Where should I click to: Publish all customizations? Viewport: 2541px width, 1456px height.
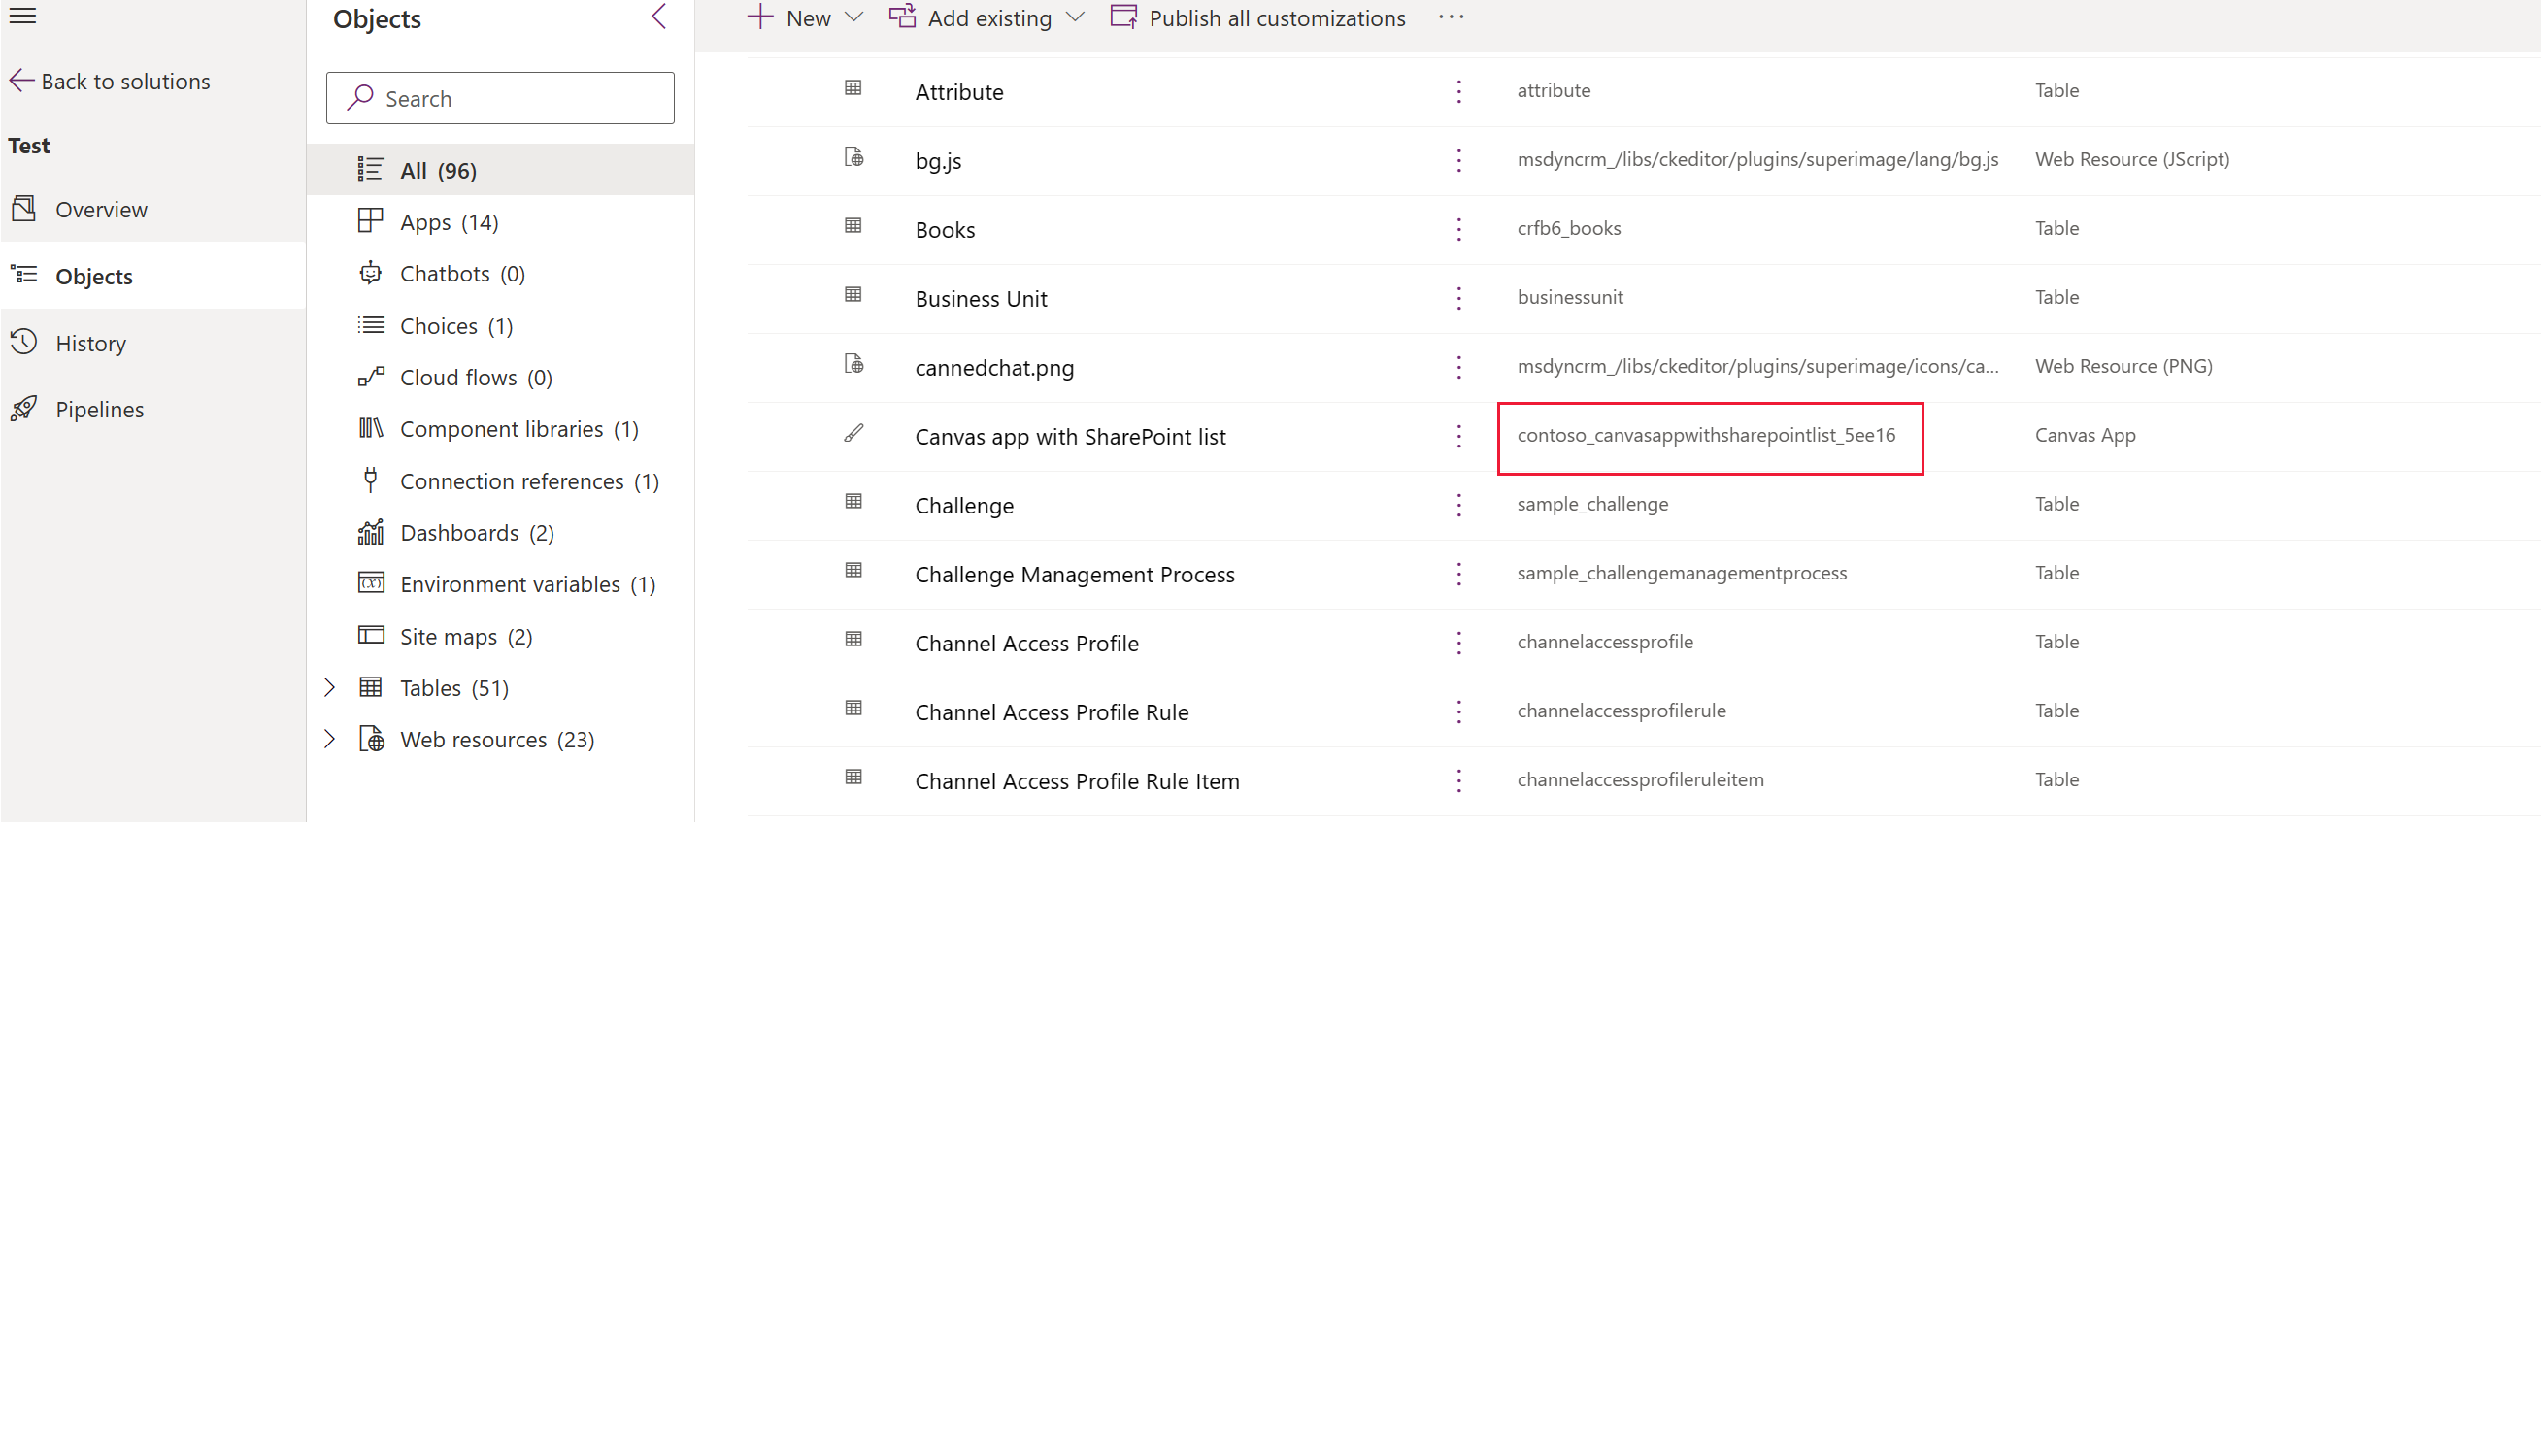(x=1258, y=18)
